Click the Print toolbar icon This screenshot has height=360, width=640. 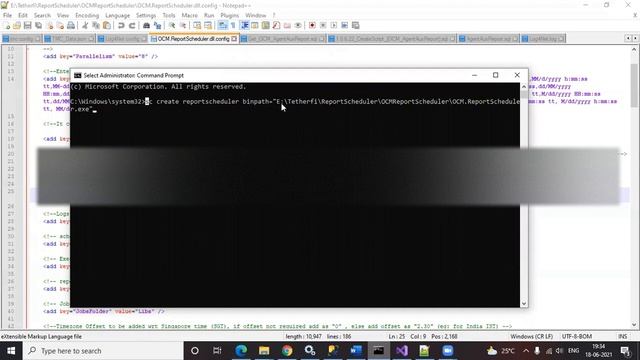71,25
